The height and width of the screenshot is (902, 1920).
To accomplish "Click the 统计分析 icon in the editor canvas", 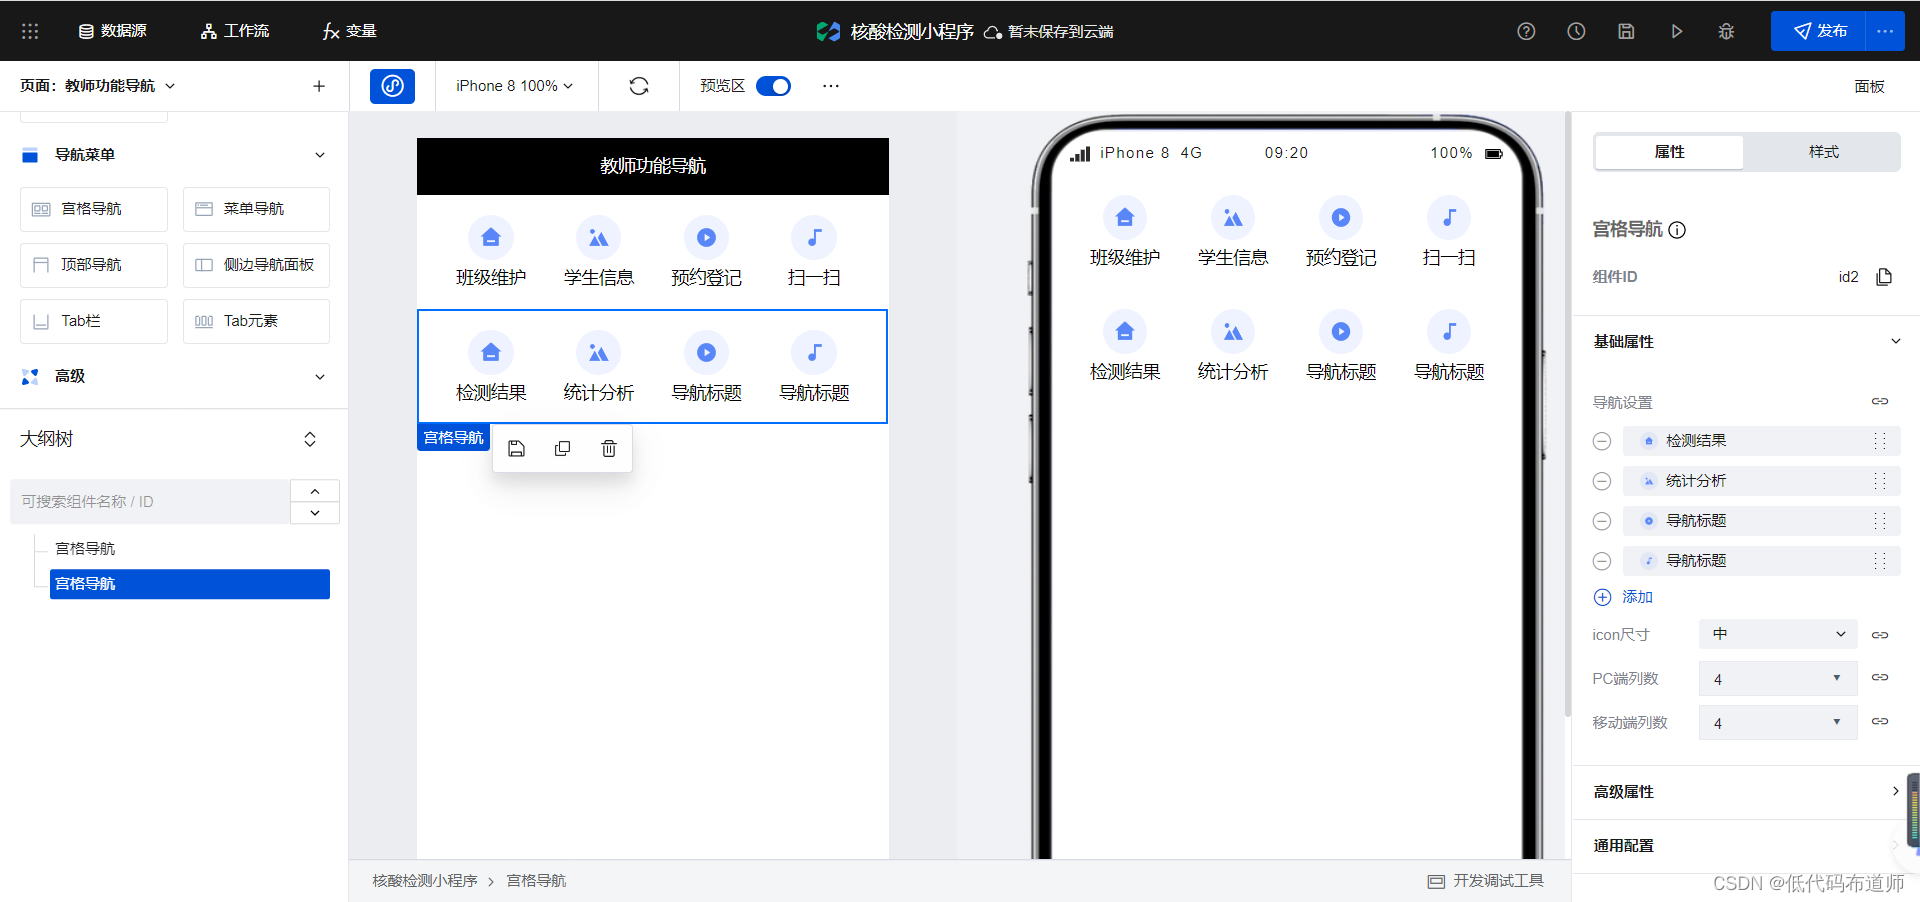I will (x=598, y=353).
